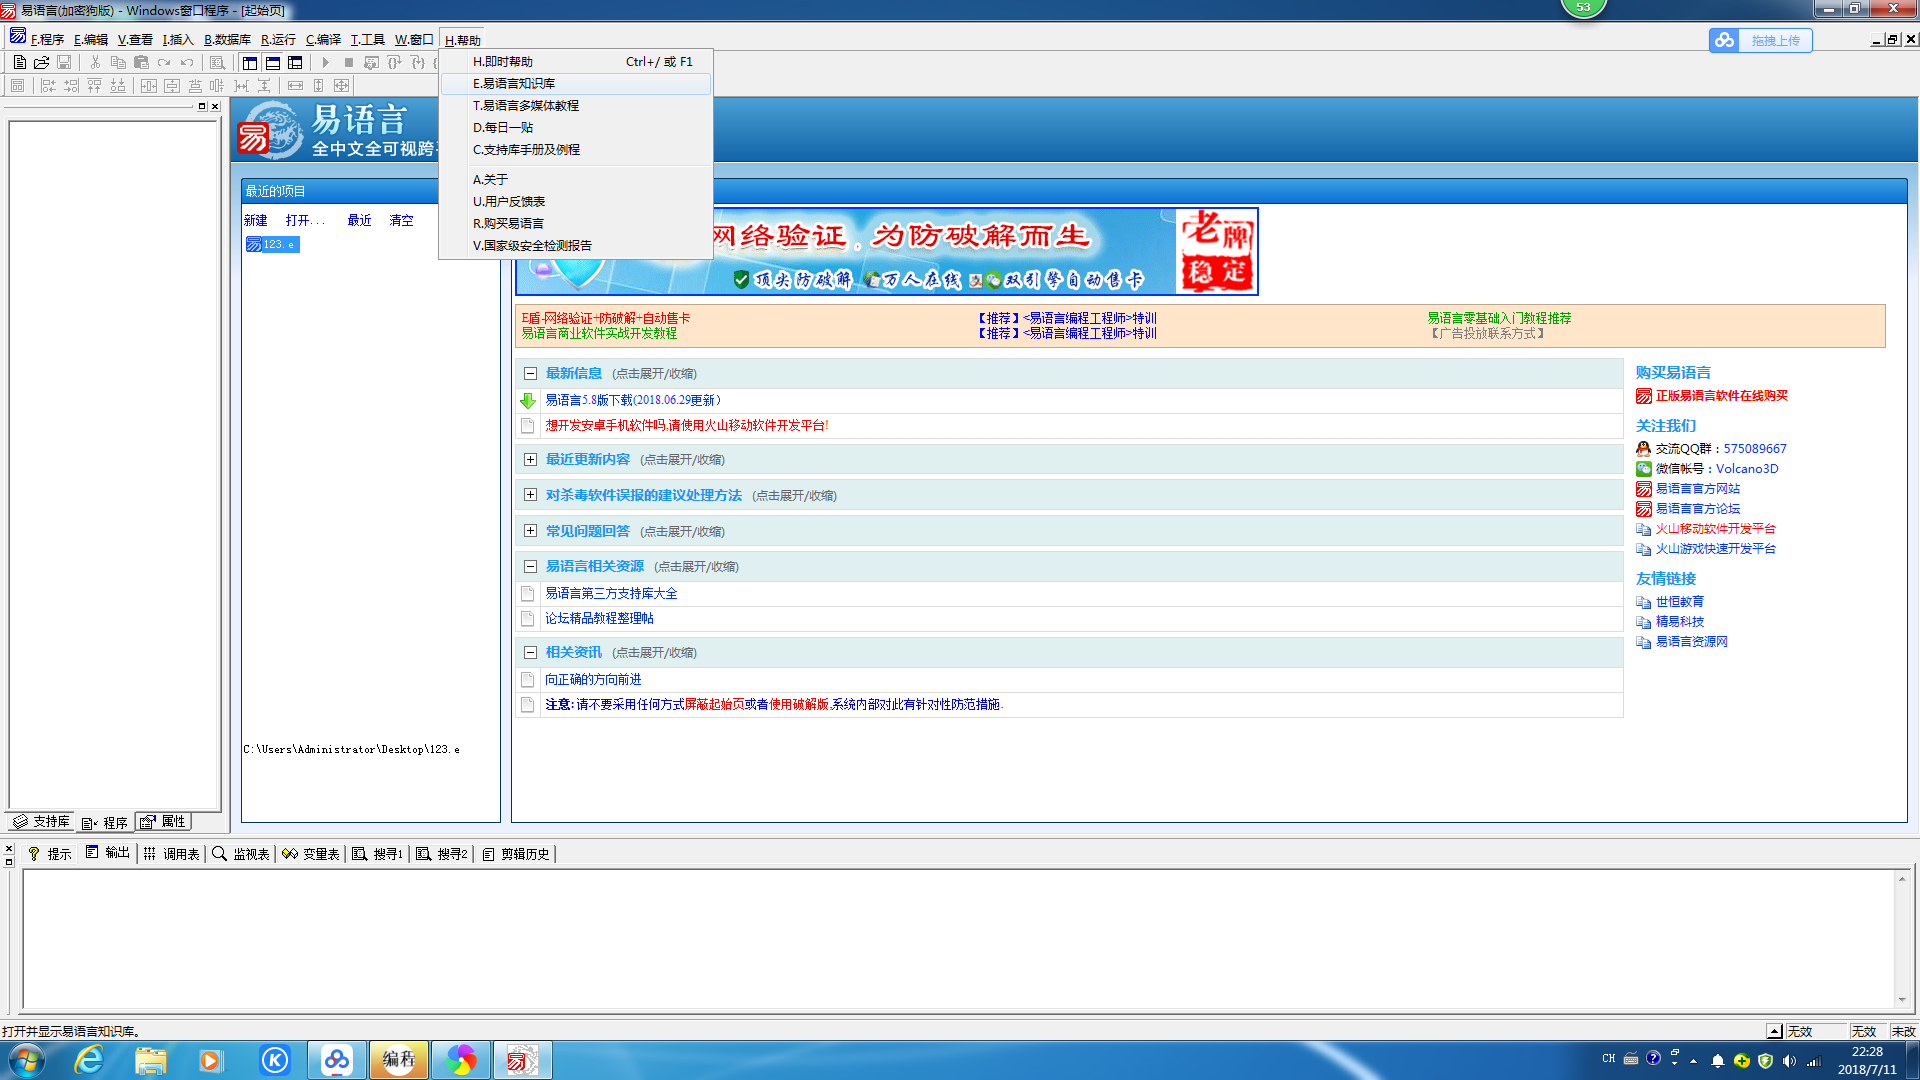Click inside the output text area
Image resolution: width=1920 pixels, height=1080 pixels.
(x=958, y=939)
